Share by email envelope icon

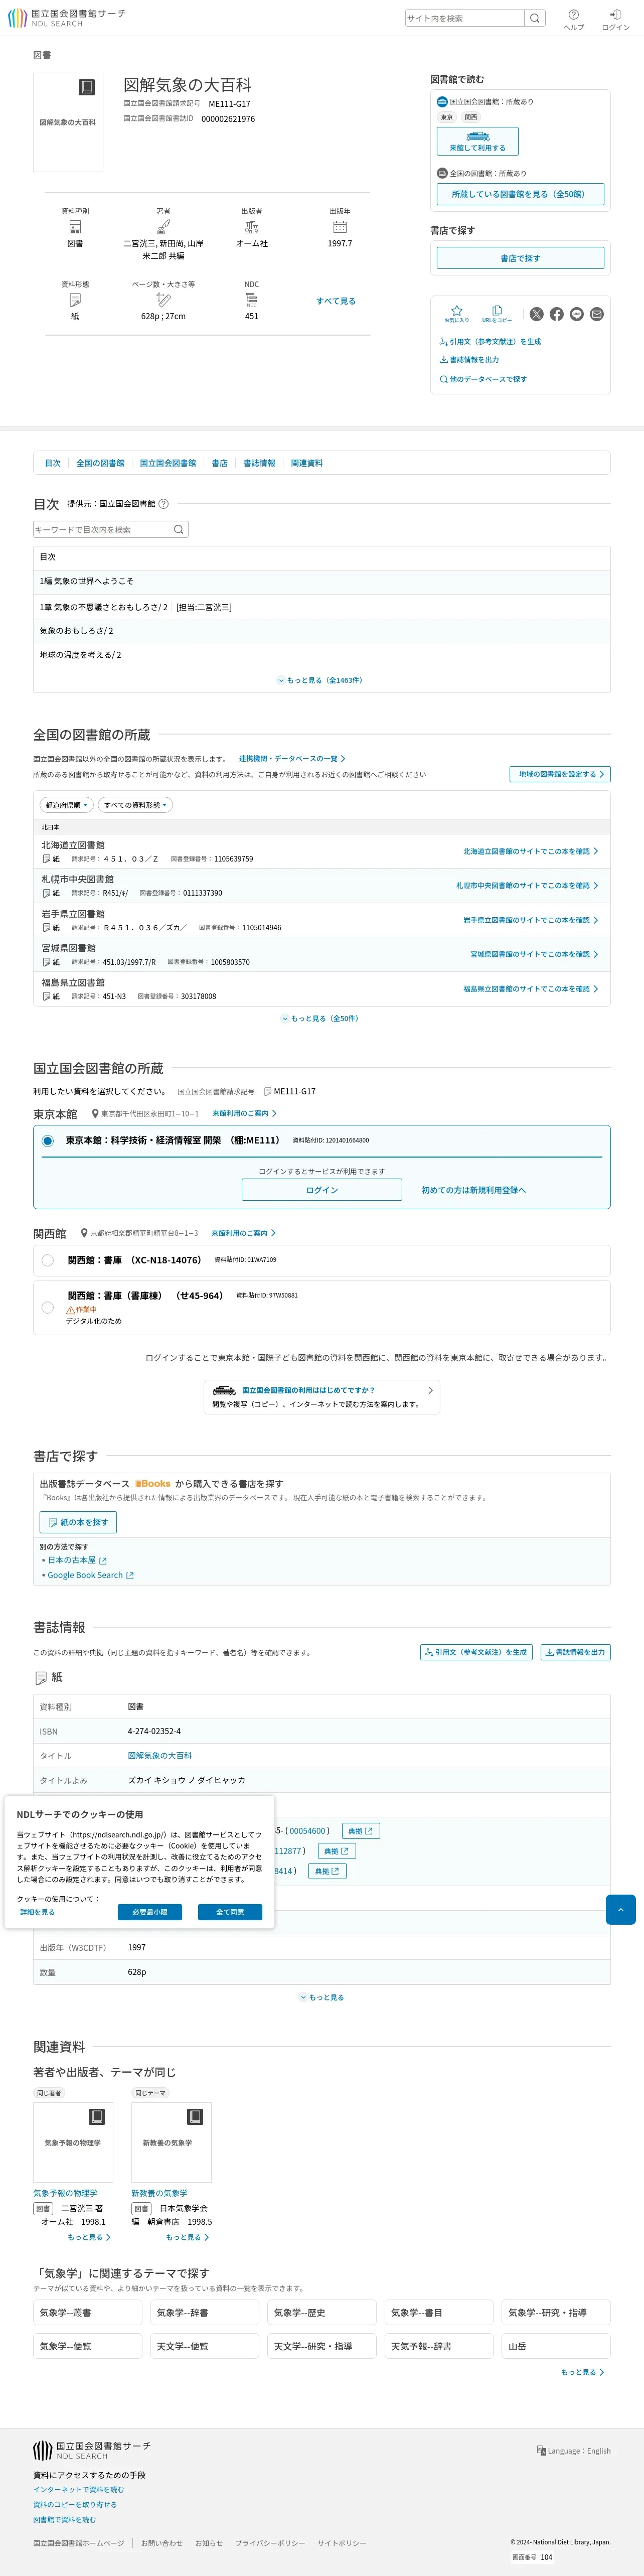click(597, 314)
